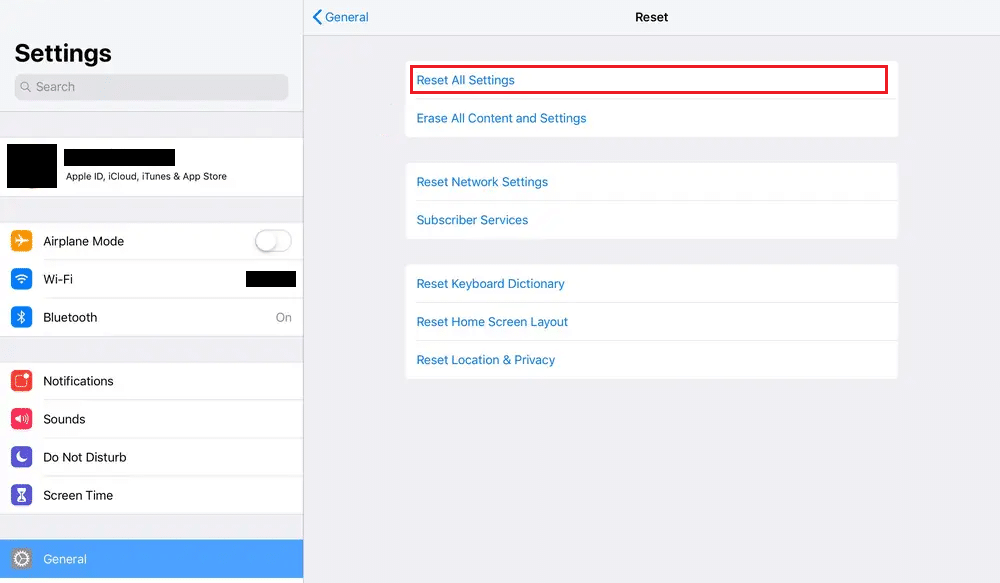The height and width of the screenshot is (583, 1000).
Task: Open the Wi-Fi settings row
Action: tap(152, 279)
